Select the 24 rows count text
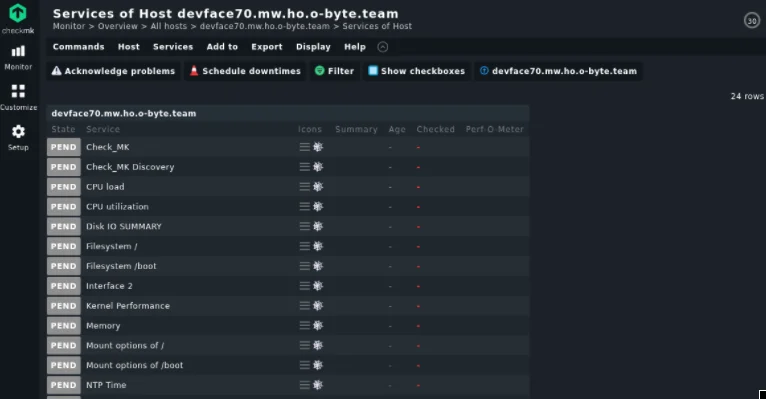This screenshot has height=399, width=766. point(747,96)
